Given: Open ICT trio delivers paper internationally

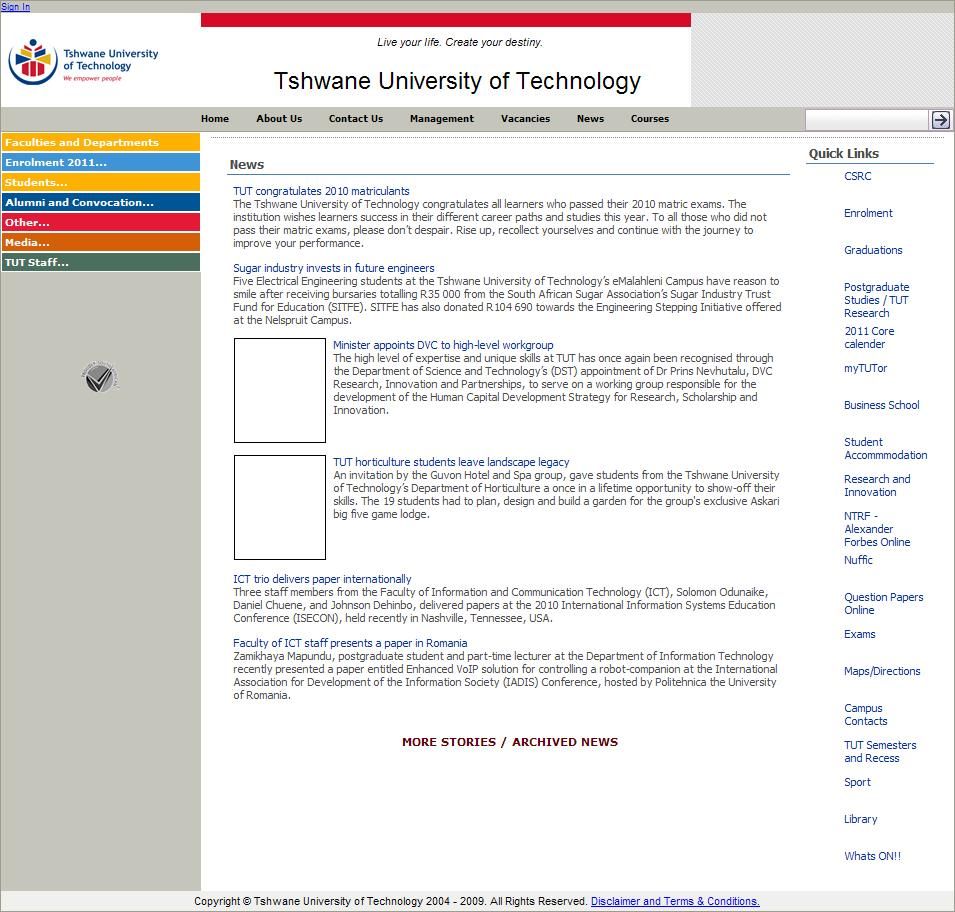Looking at the screenshot, I should 322,579.
